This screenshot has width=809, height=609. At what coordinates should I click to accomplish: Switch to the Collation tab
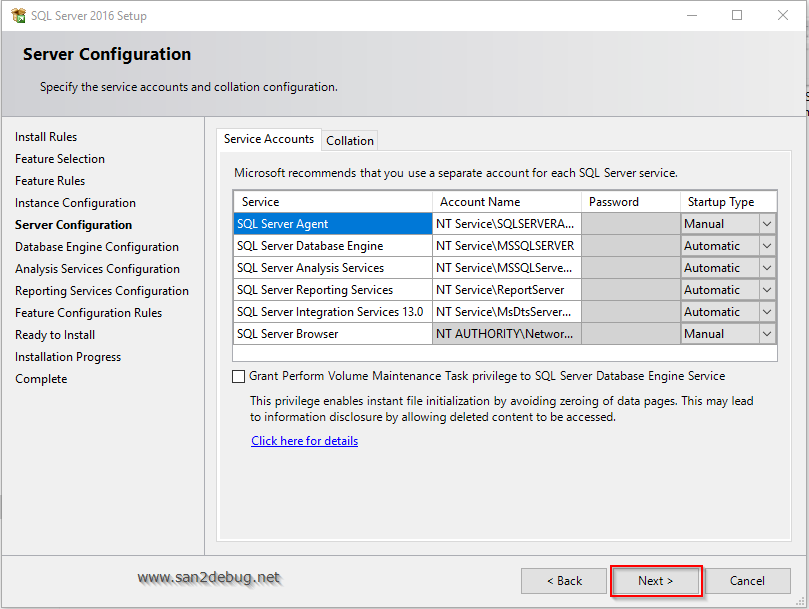click(350, 141)
